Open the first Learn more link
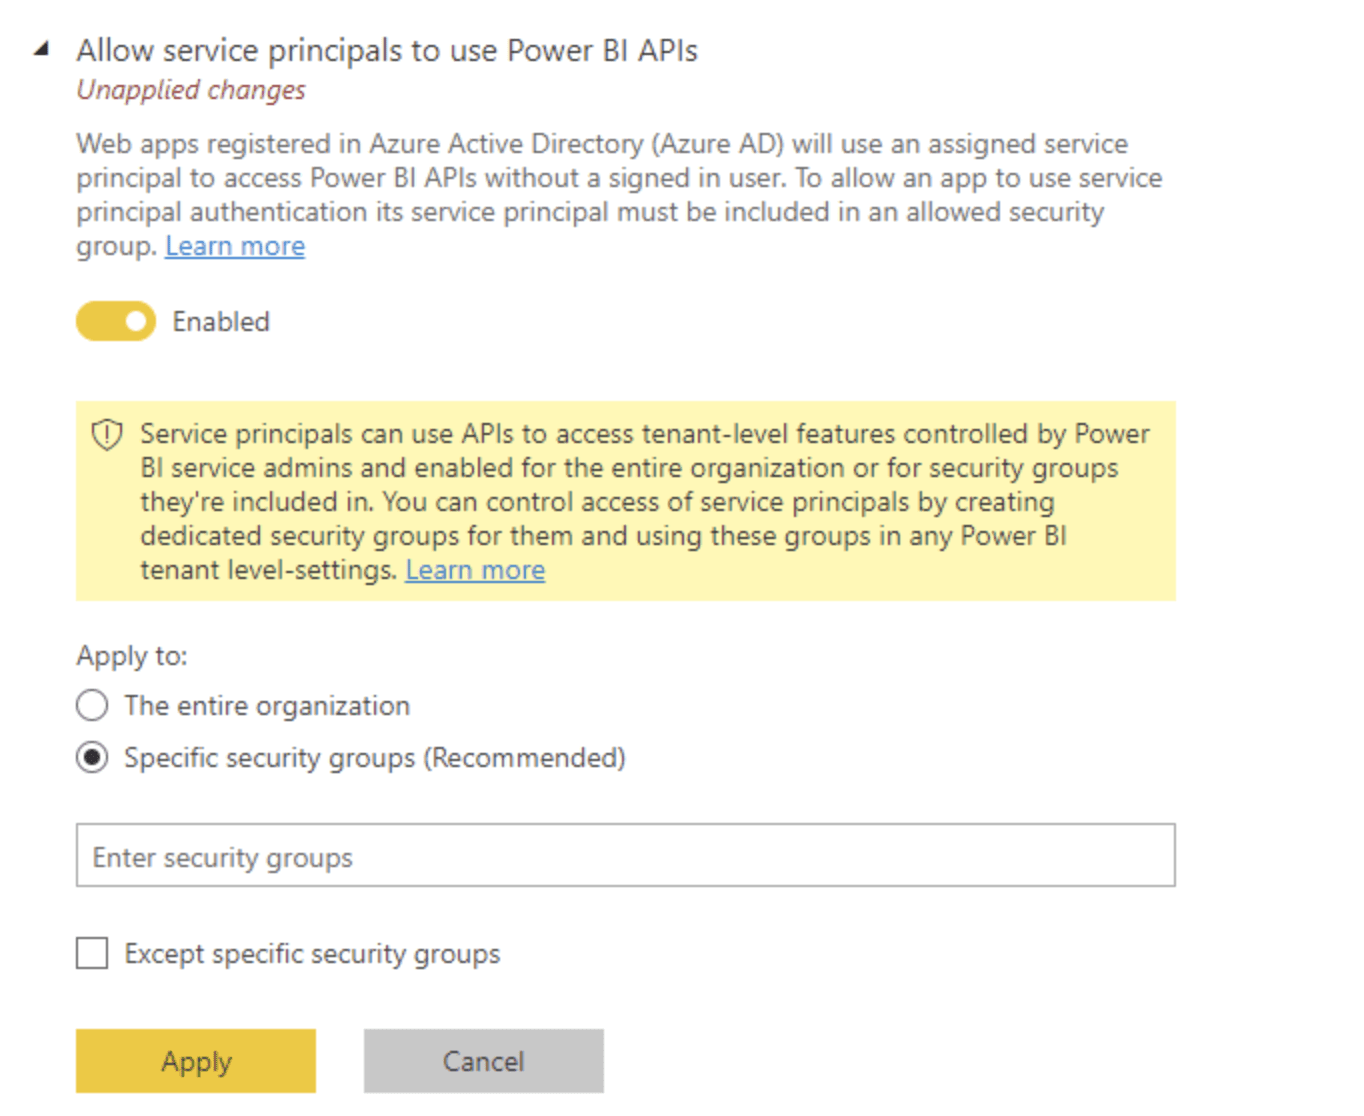 [x=235, y=246]
